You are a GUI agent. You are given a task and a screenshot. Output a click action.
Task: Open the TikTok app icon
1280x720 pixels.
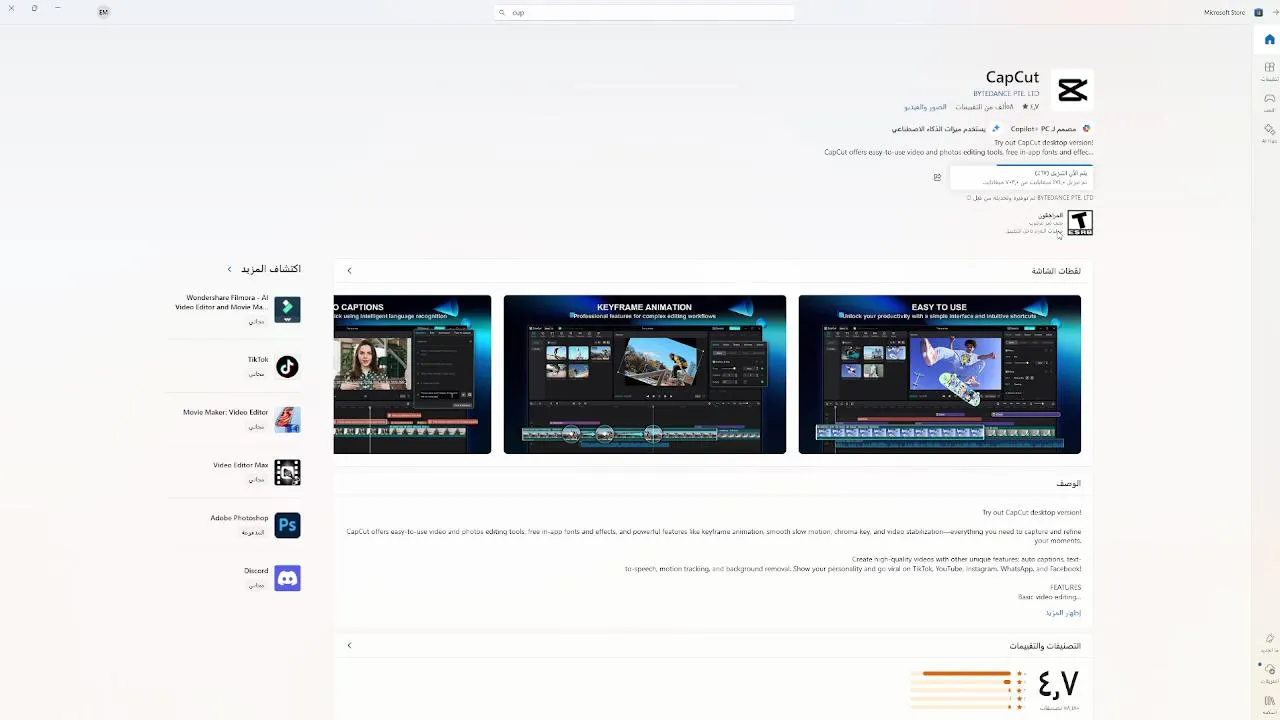point(287,367)
